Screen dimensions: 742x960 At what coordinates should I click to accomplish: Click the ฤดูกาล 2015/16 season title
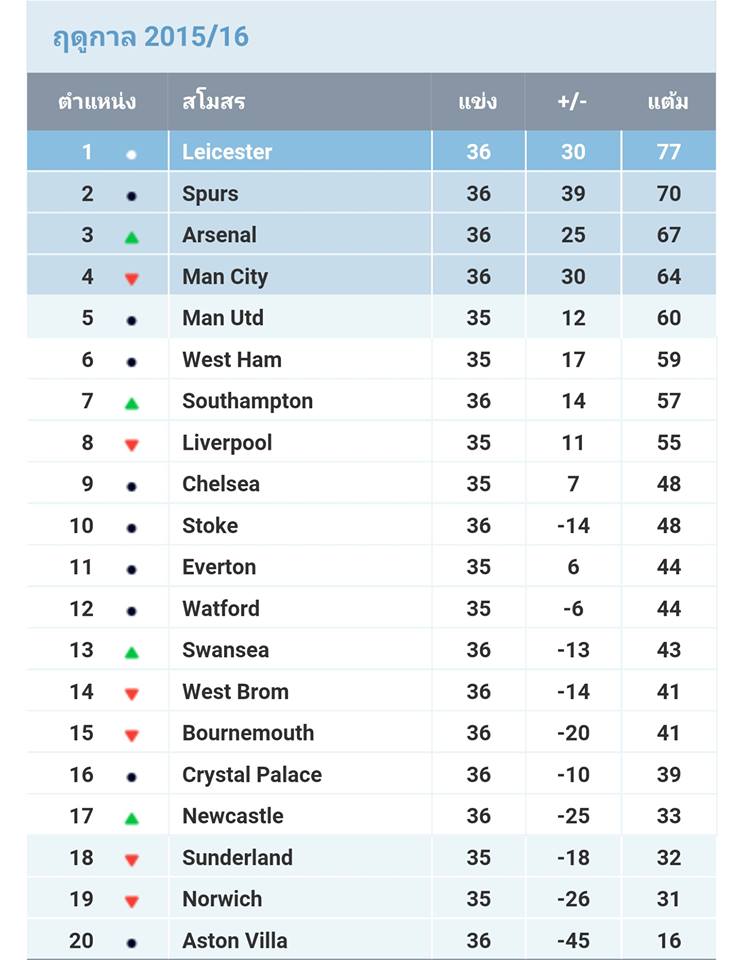(151, 37)
